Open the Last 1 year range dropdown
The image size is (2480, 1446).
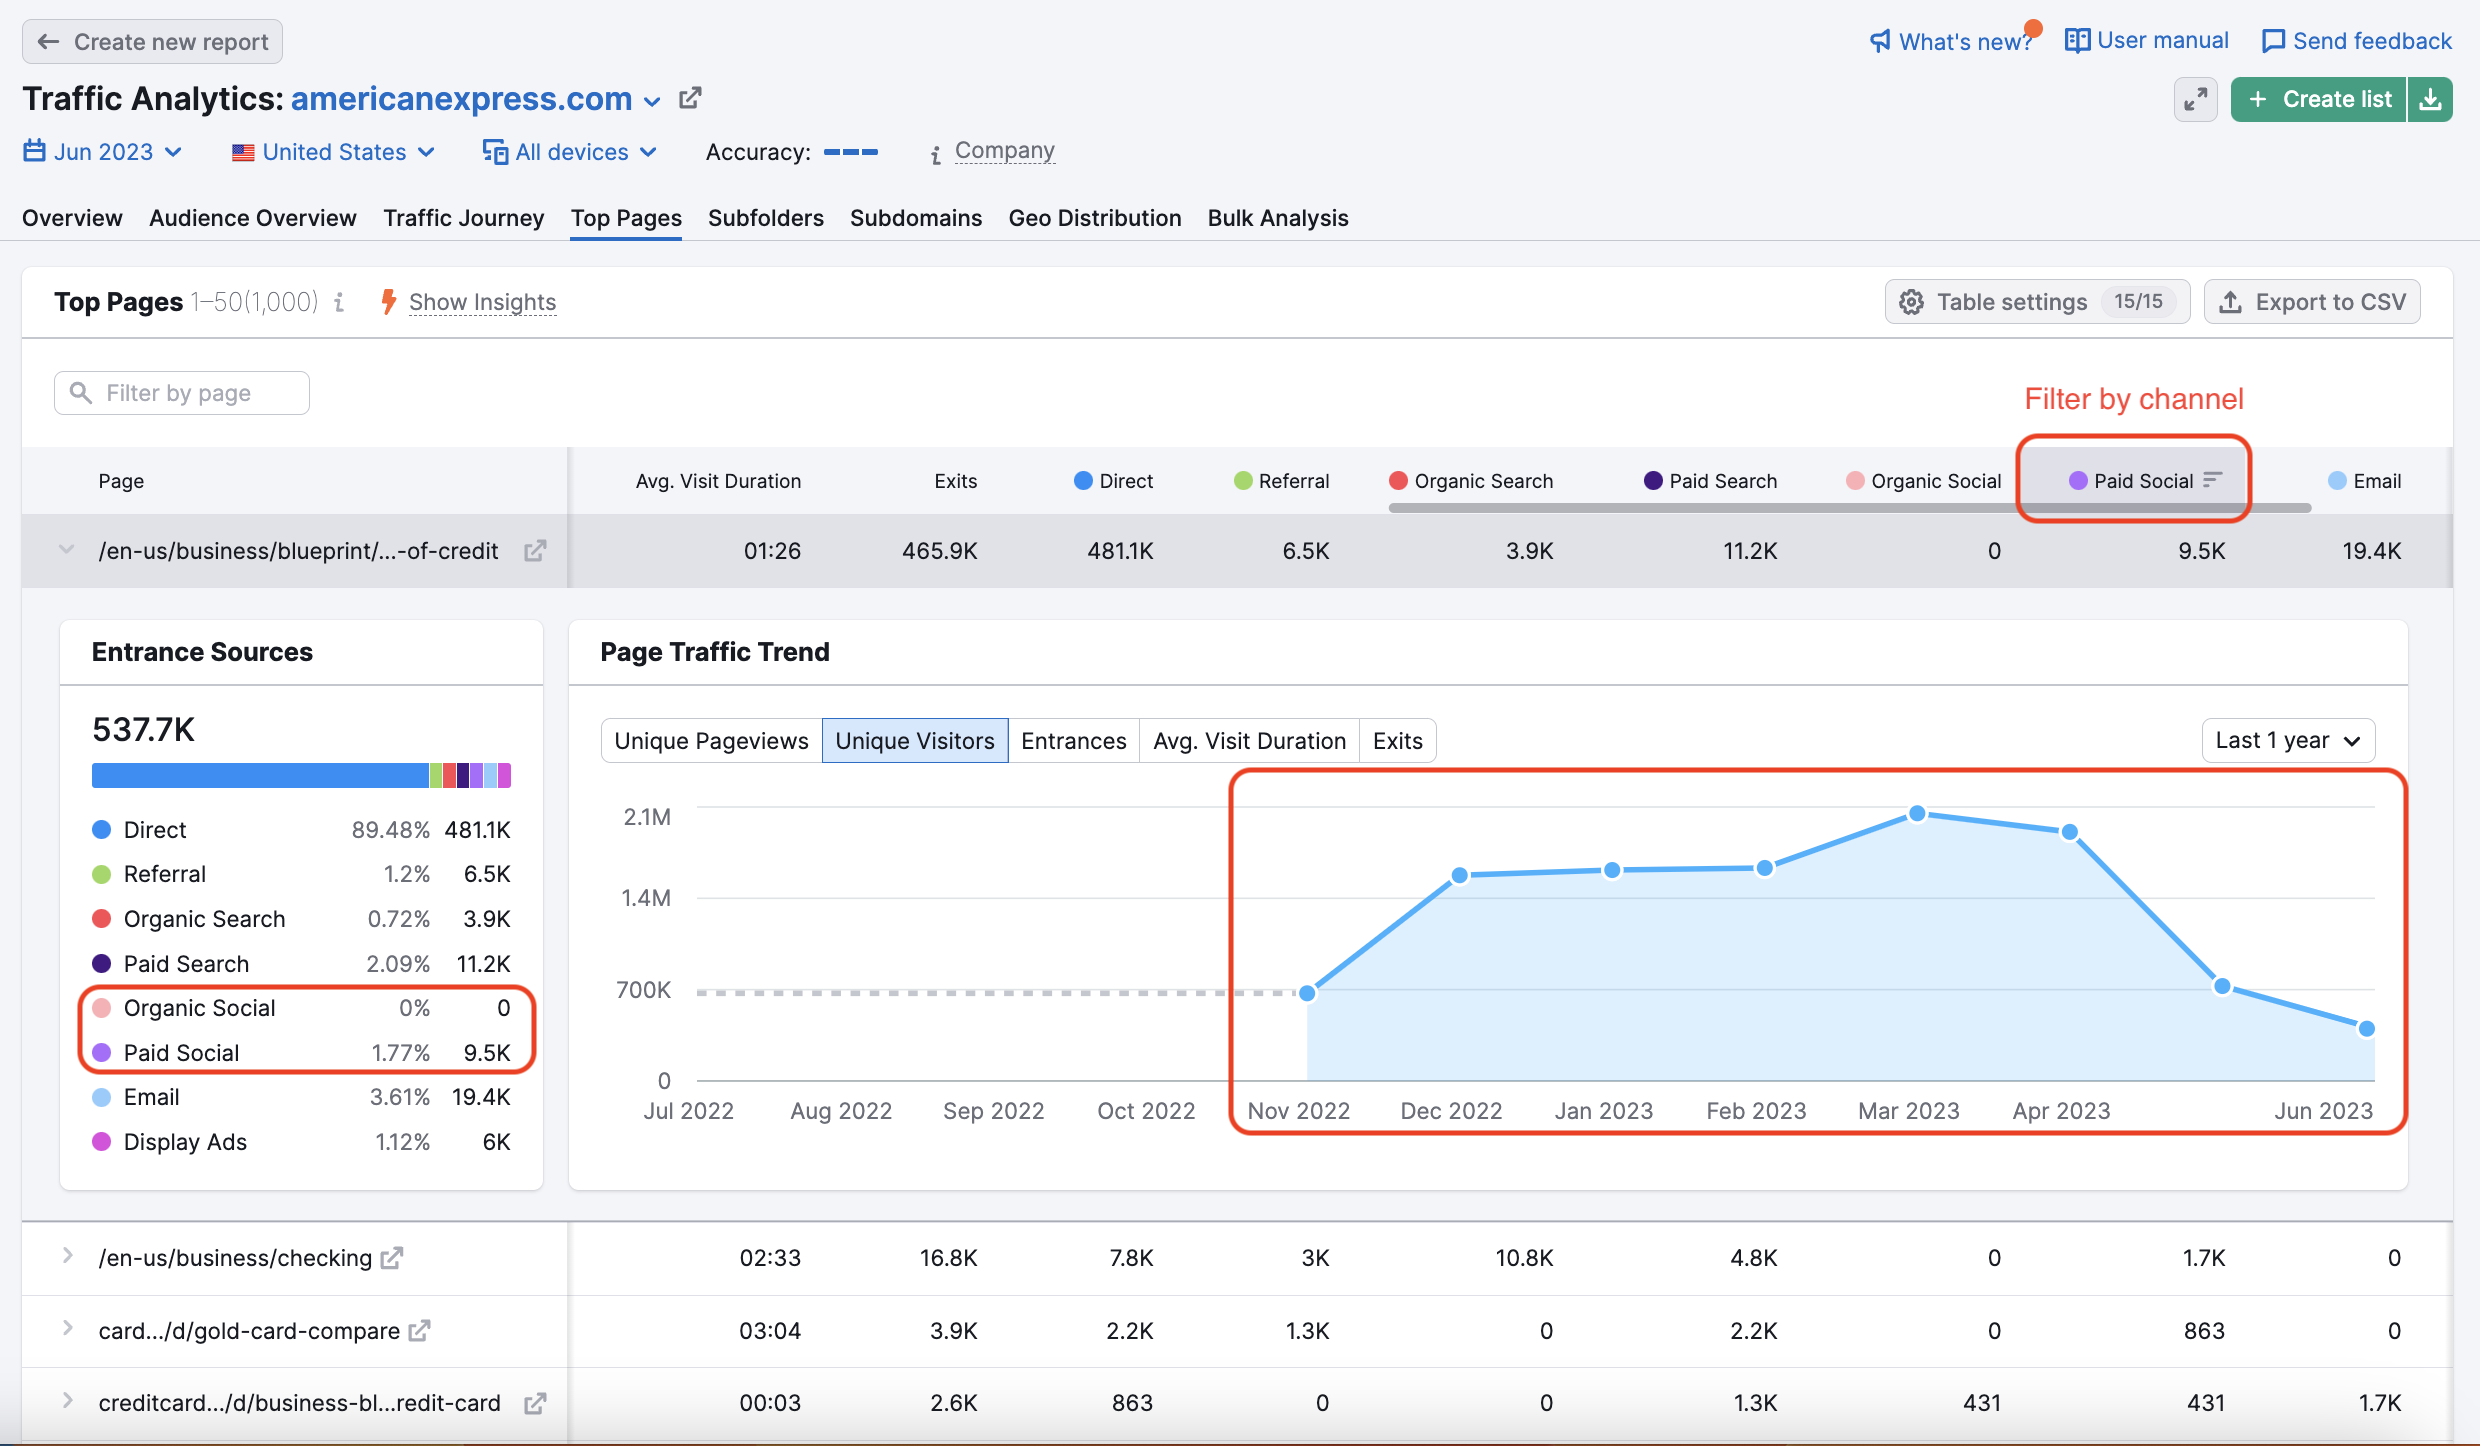tap(2287, 740)
